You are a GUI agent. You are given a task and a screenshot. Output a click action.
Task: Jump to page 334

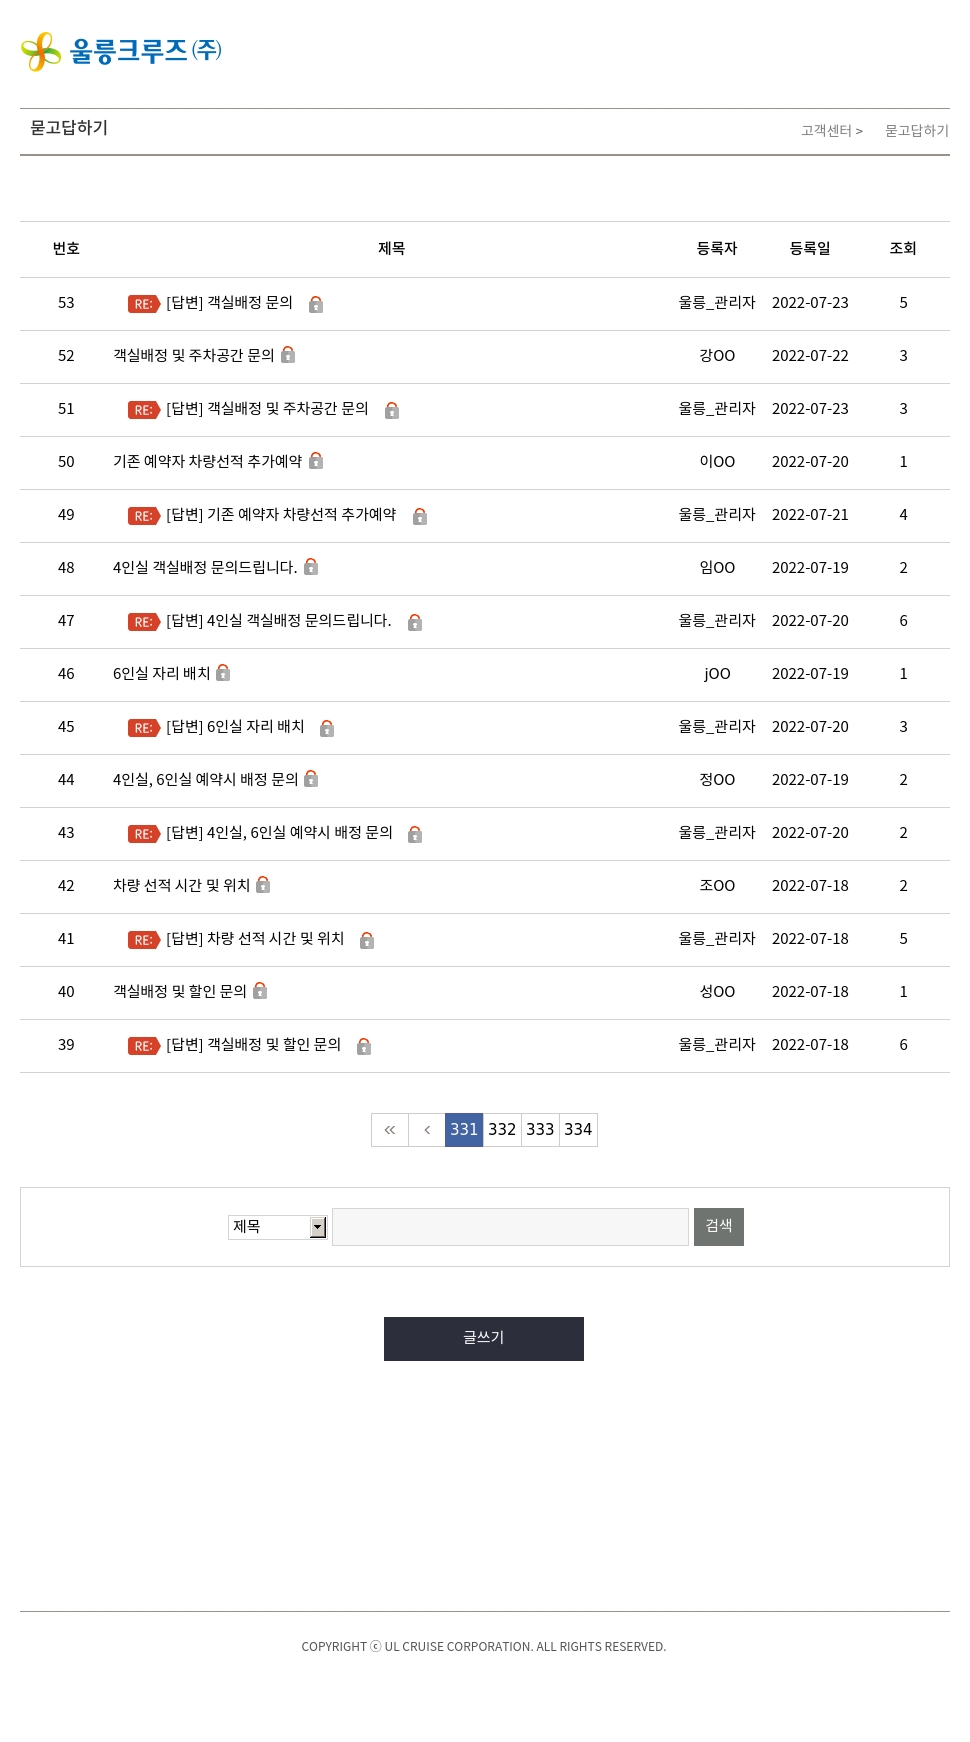pos(578,1130)
